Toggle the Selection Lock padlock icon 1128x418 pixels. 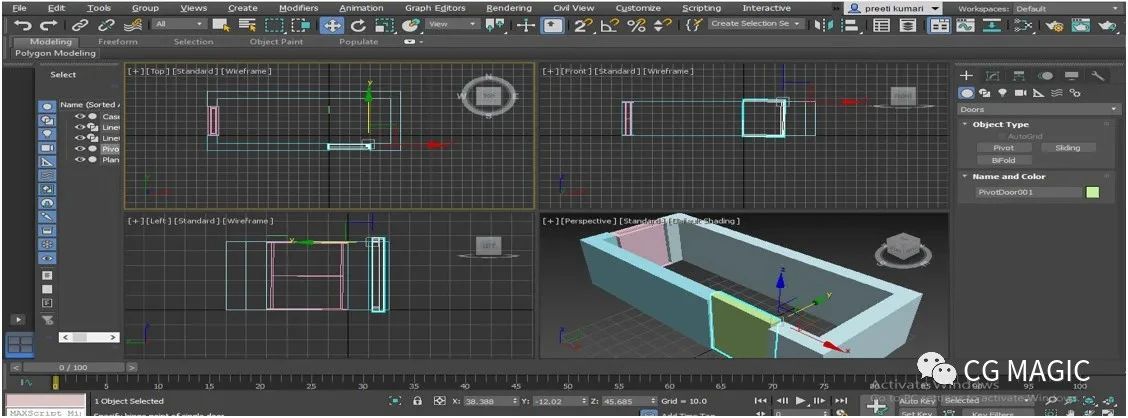pos(417,401)
